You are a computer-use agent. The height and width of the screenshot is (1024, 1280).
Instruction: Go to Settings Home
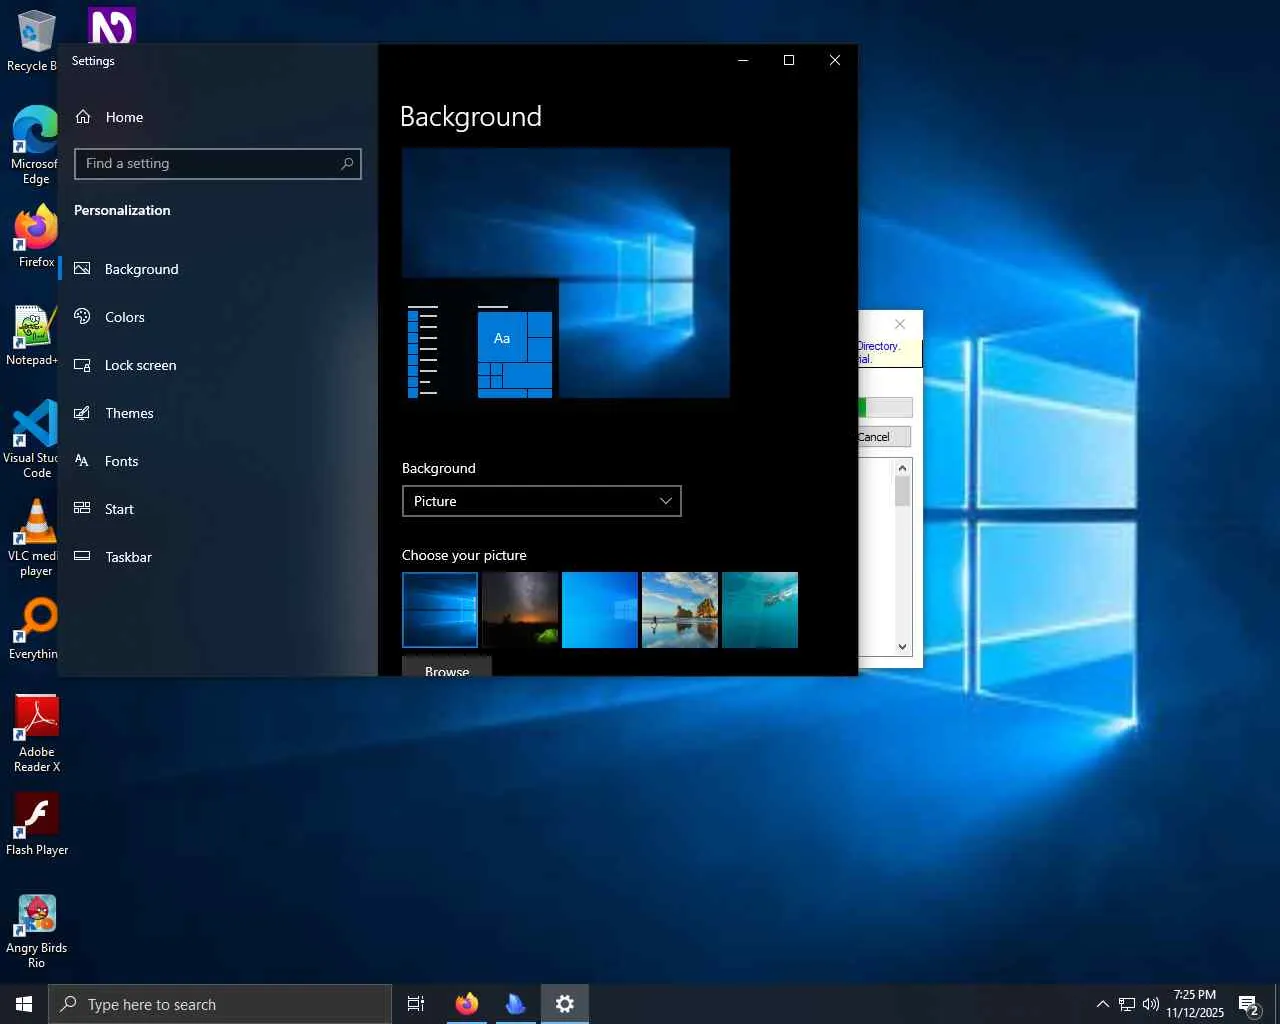[x=124, y=117]
